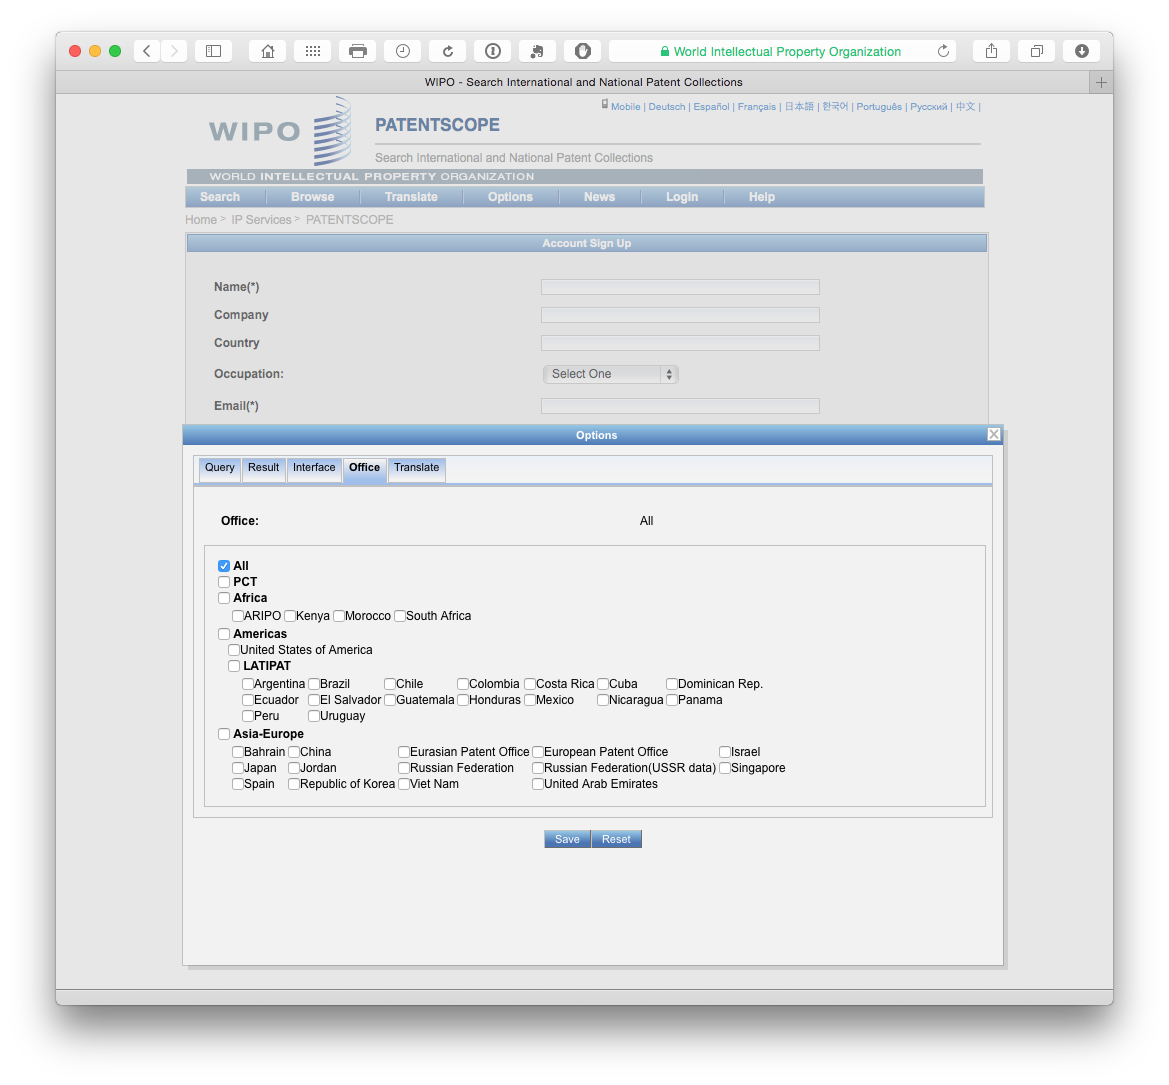Click Safari's forward arrow button
The image size is (1169, 1085).
pos(174,51)
